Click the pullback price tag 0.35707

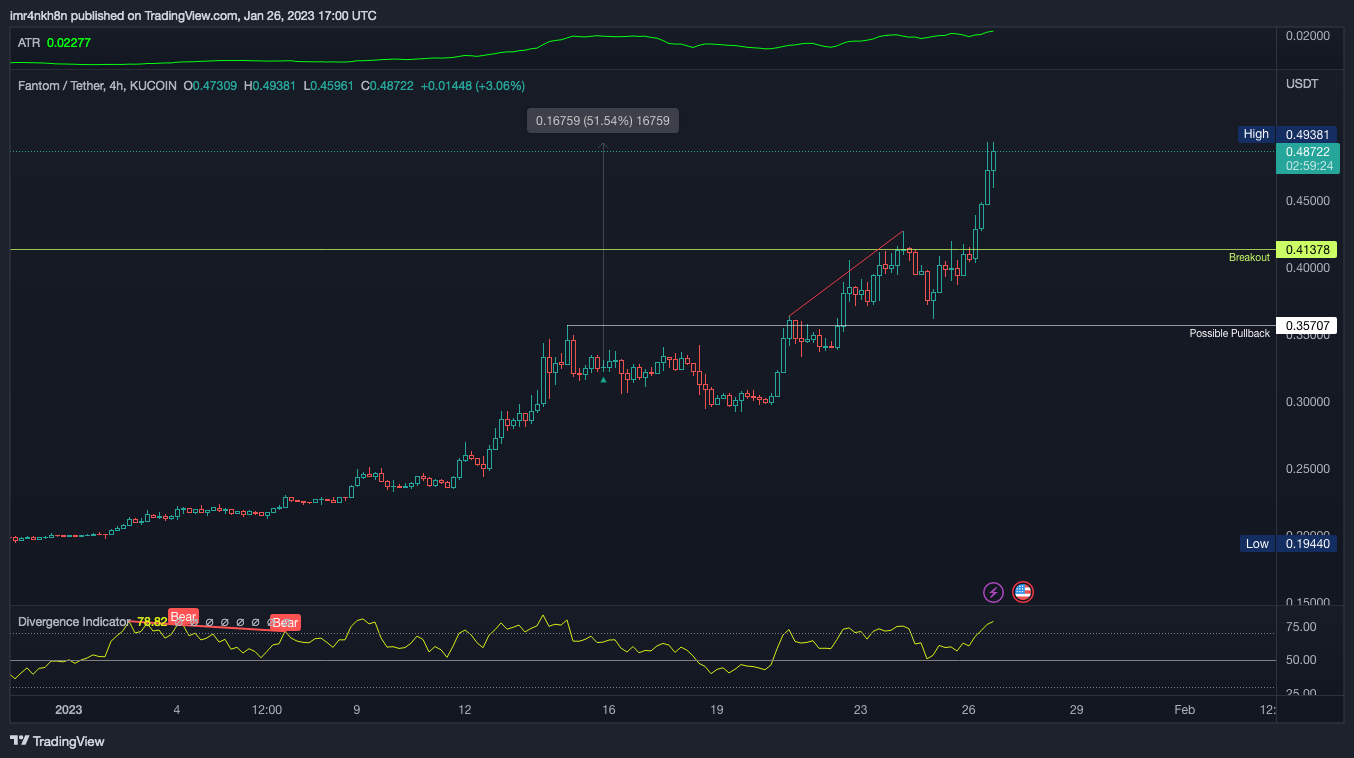coord(1309,326)
